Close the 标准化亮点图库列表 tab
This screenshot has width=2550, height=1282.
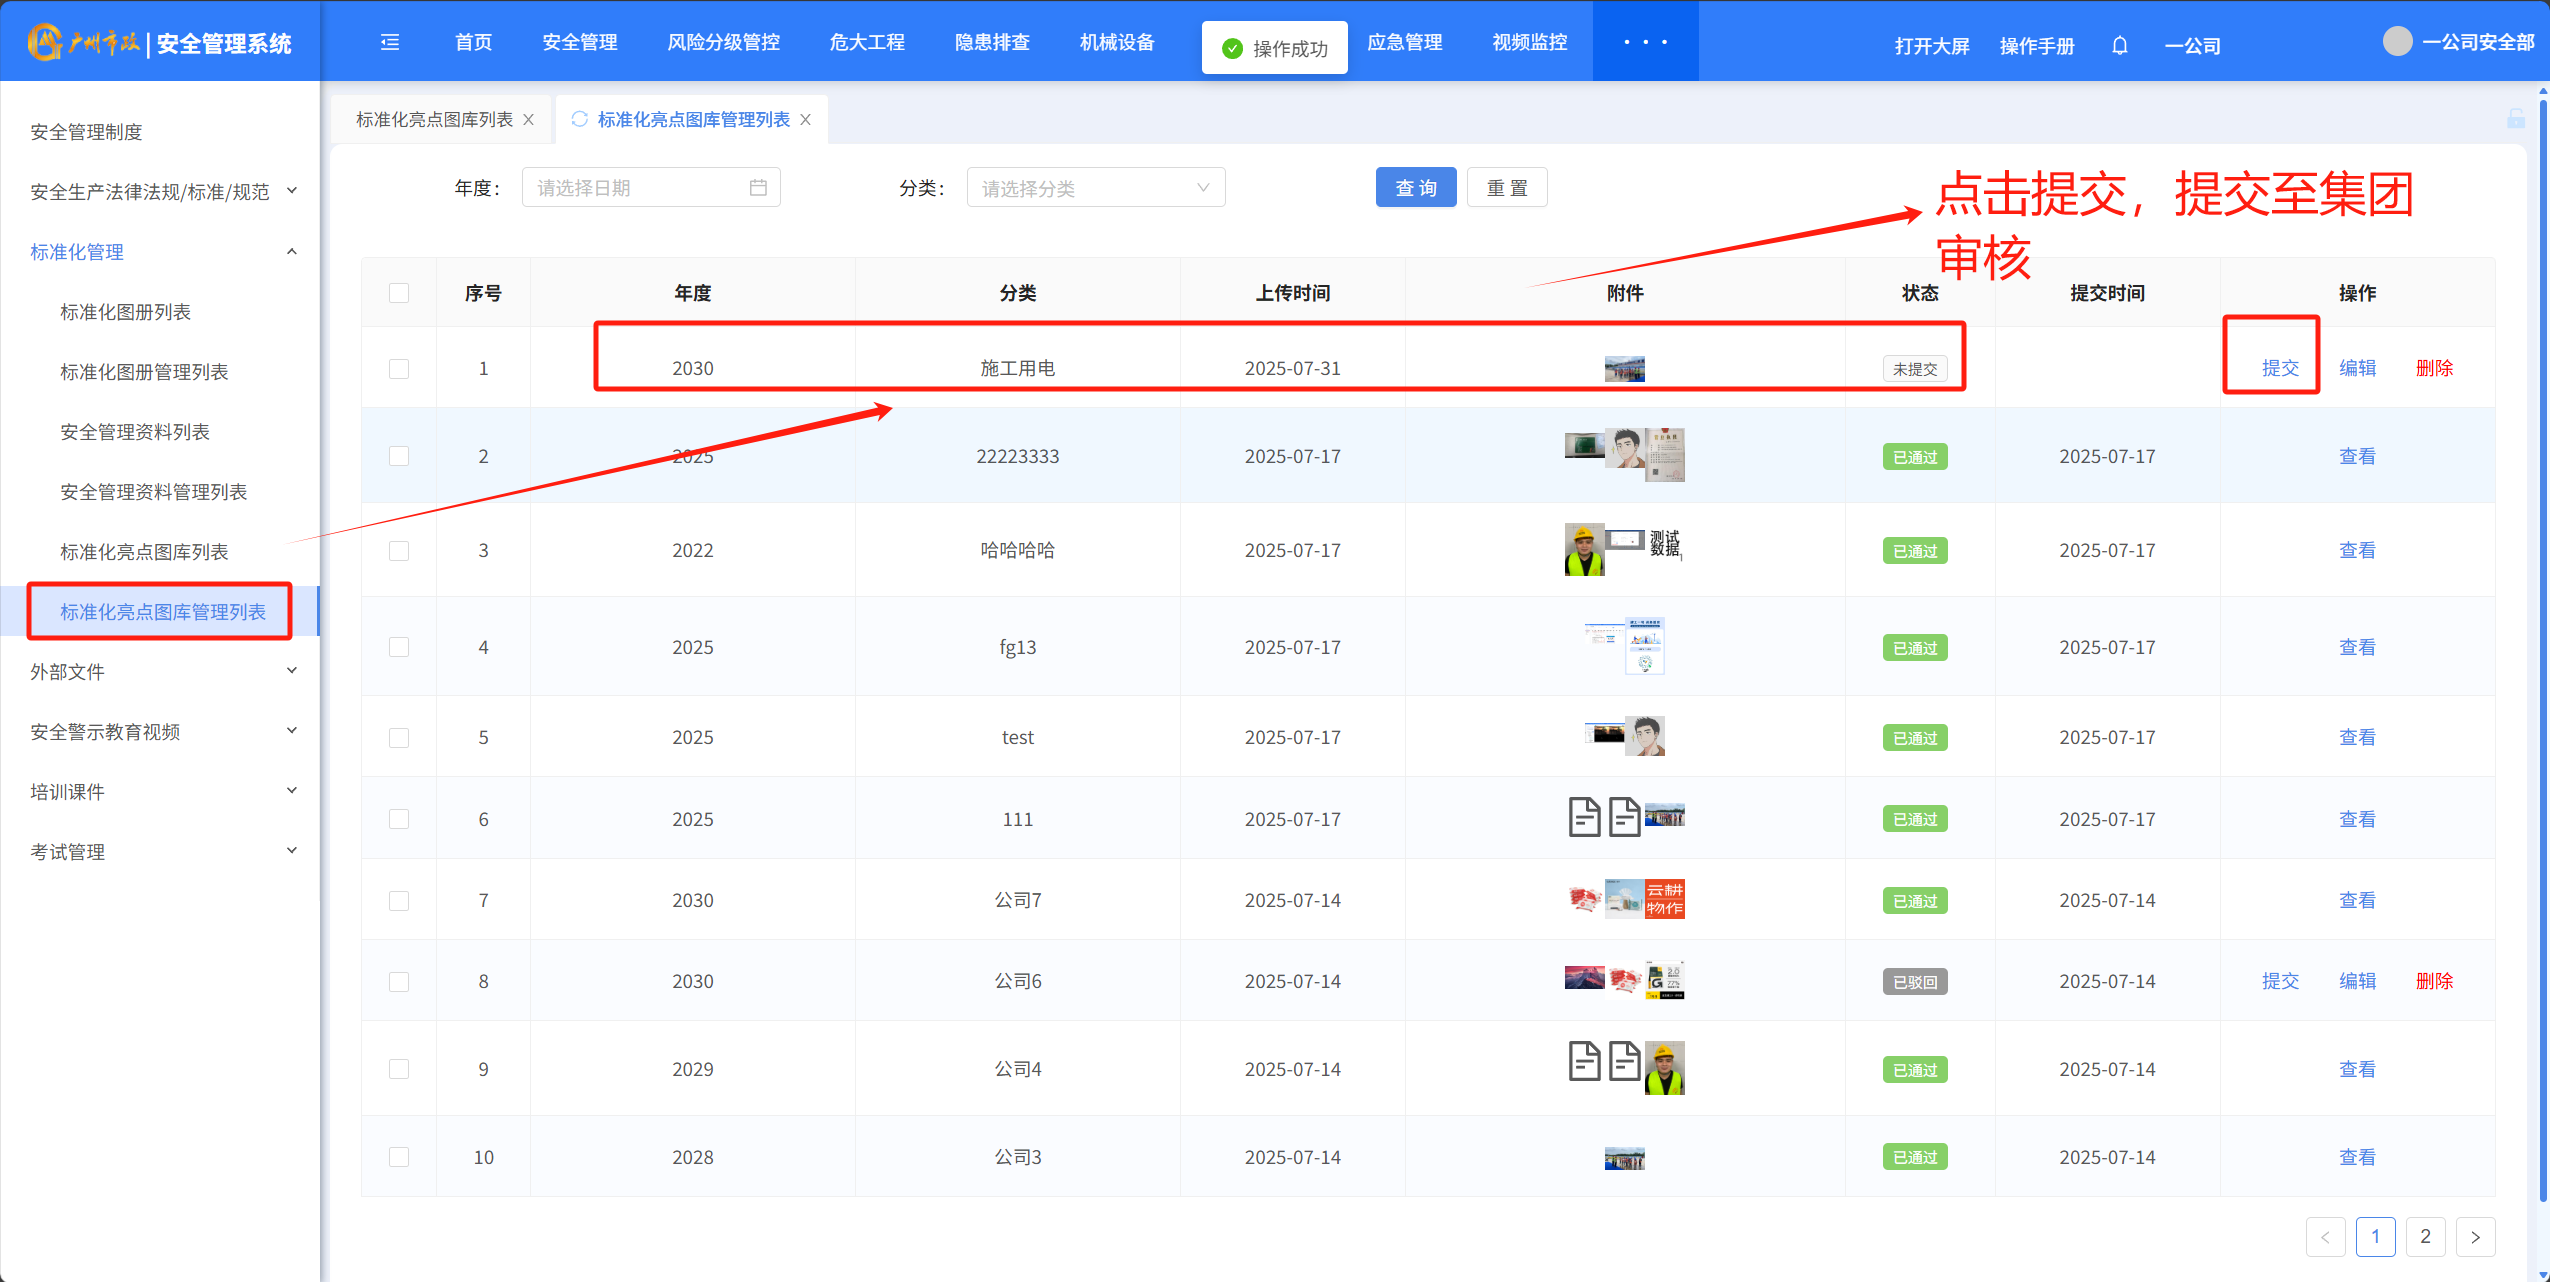tap(529, 120)
